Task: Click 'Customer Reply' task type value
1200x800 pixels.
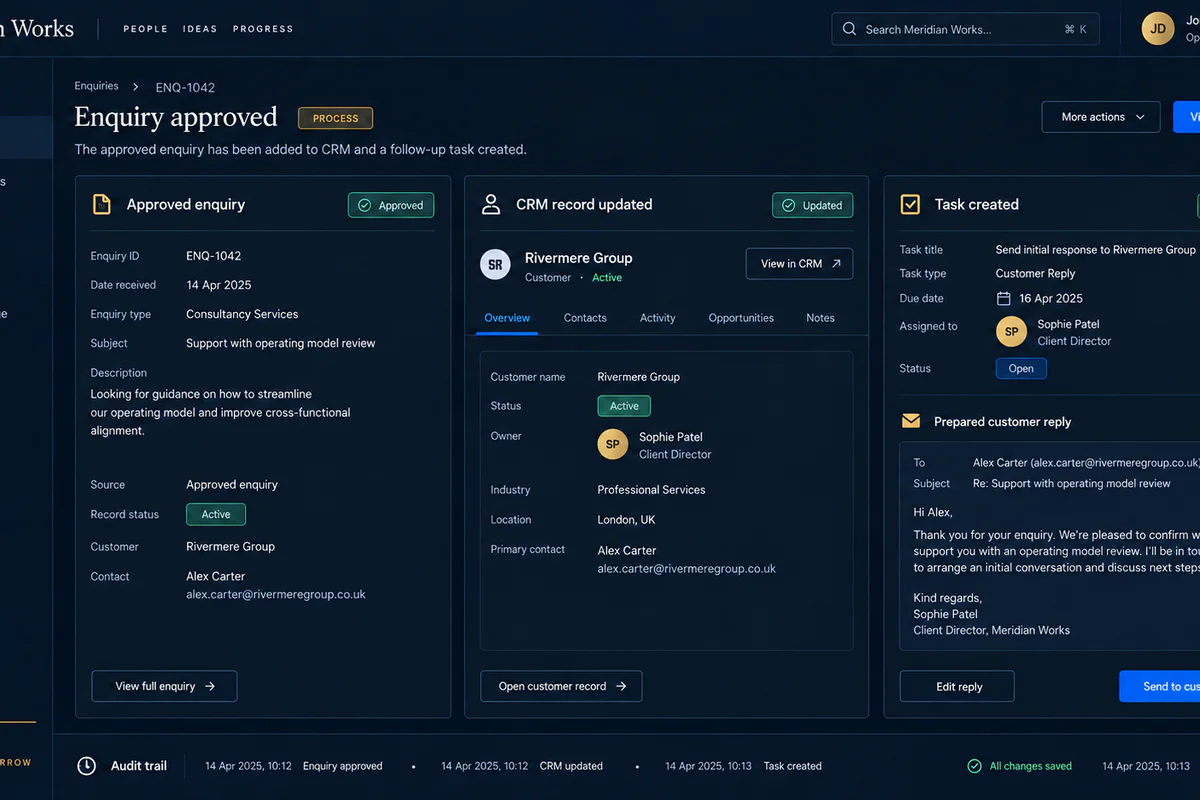Action: [x=1035, y=273]
